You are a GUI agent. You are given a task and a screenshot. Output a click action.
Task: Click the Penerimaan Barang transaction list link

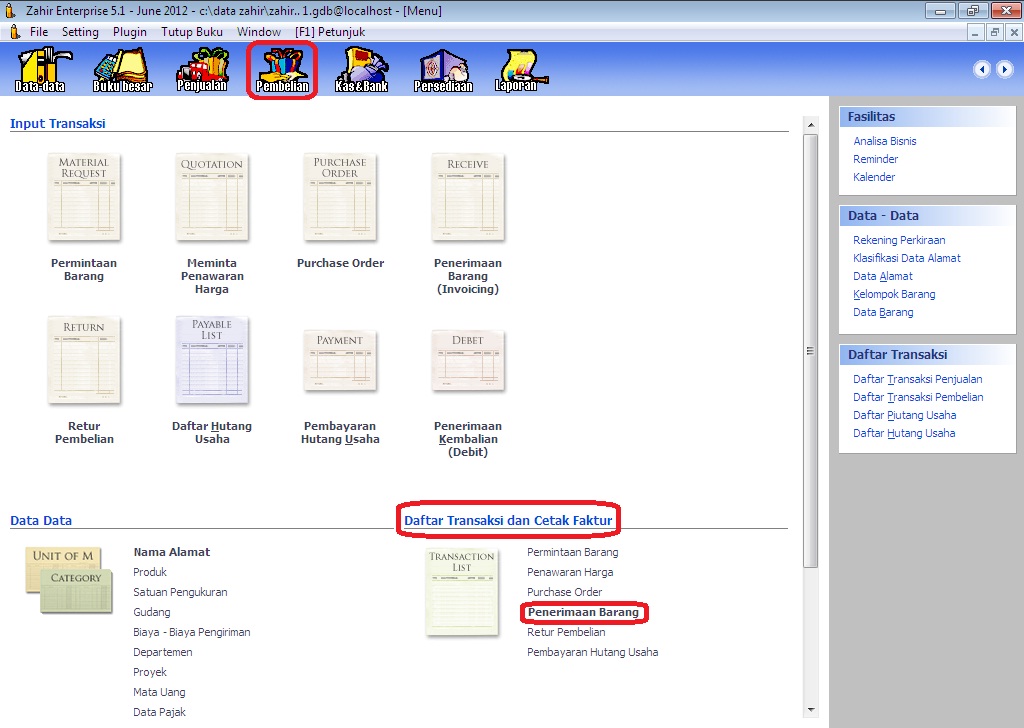583,612
